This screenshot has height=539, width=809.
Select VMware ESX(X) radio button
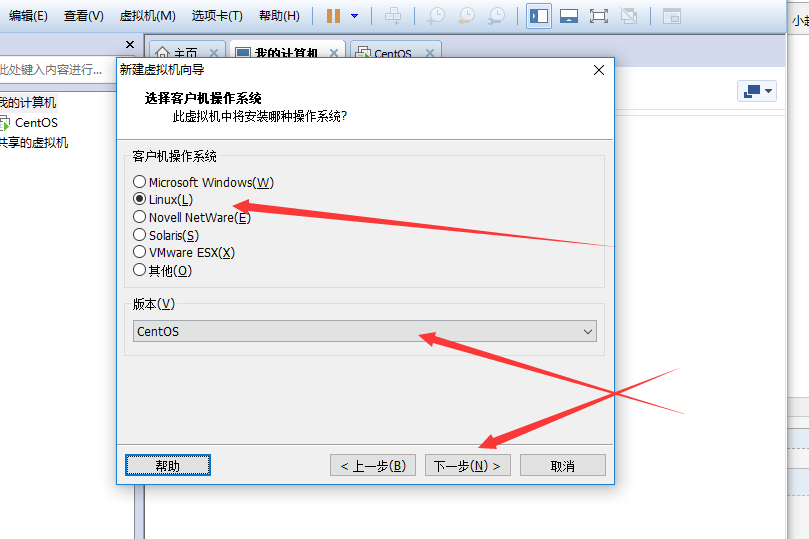(139, 252)
